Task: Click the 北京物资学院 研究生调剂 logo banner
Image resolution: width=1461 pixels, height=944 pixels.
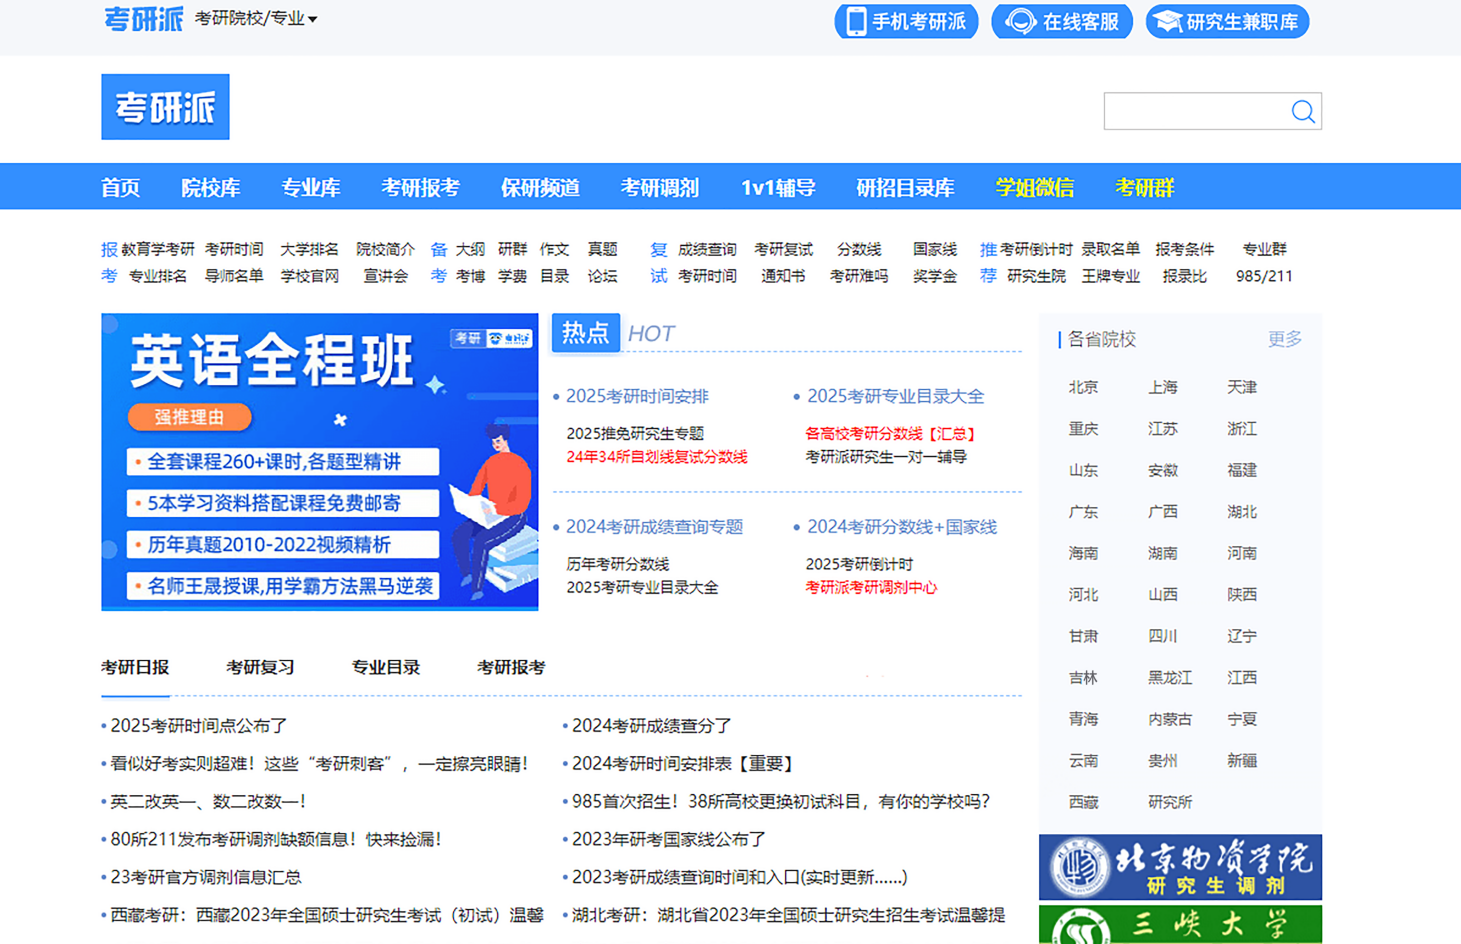Action: pyautogui.click(x=1179, y=866)
